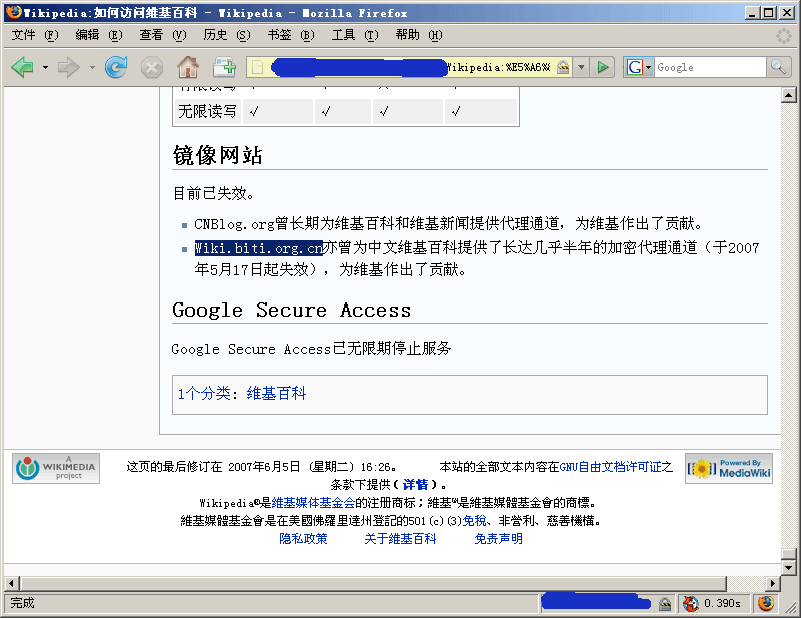Click the Google search engine icon
The width and height of the screenshot is (801, 618).
[634, 67]
